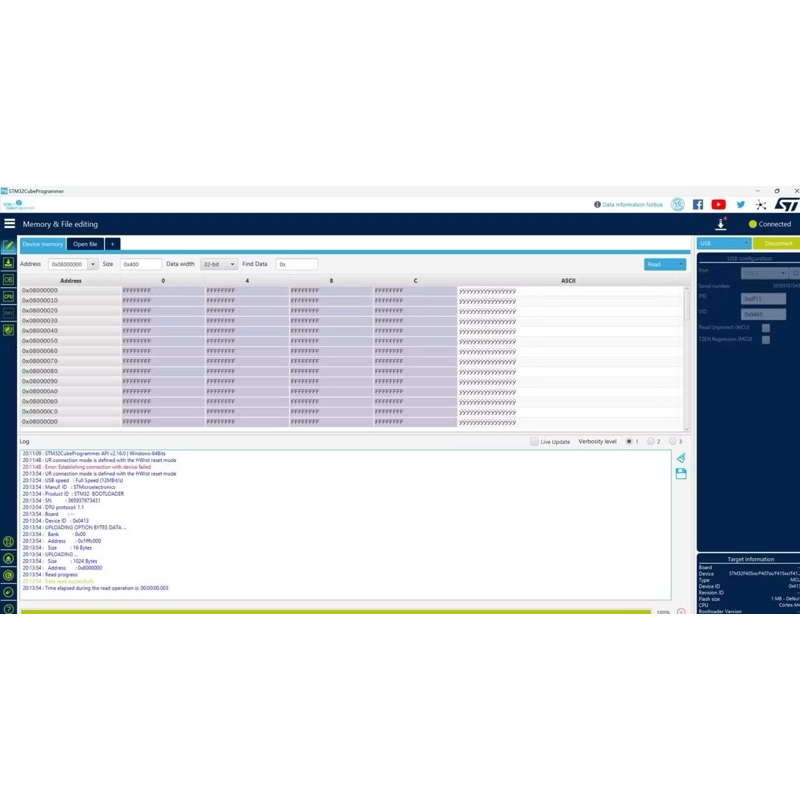This screenshot has width=800, height=800.
Task: Add a new tab with plus
Action: click(112, 244)
